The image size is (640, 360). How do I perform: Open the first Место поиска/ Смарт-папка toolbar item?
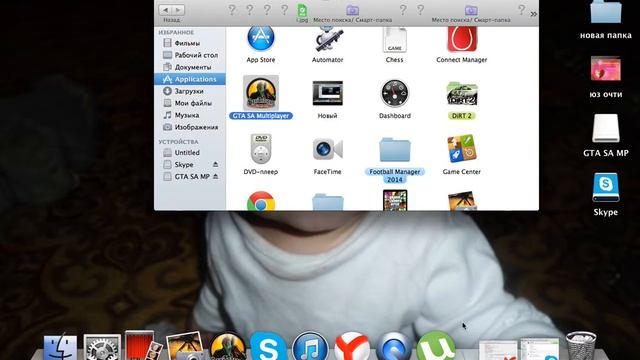352,13
